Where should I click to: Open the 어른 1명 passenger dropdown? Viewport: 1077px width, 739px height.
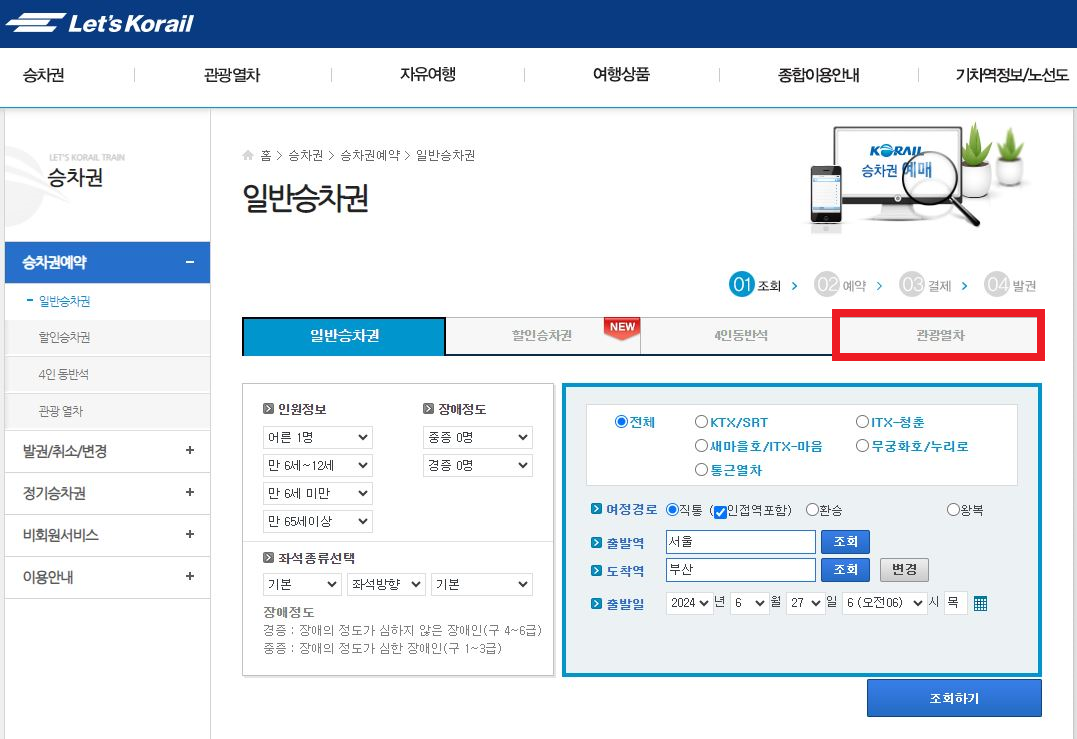(317, 437)
